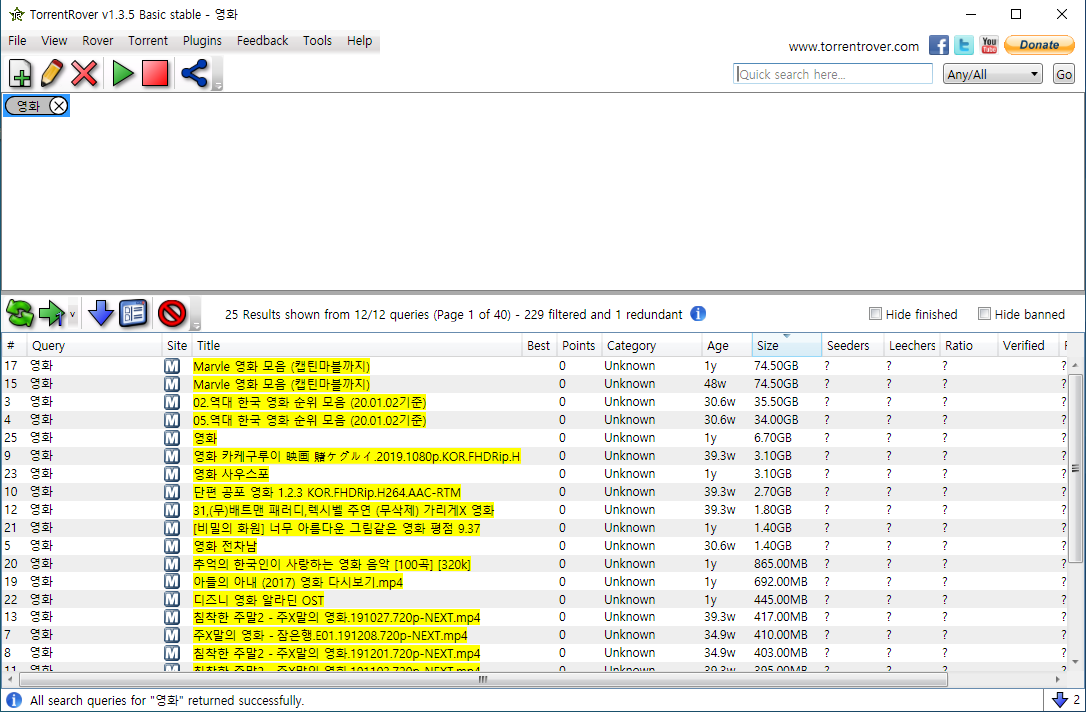Select the 영화 전차남 result
This screenshot has width=1086, height=712.
coord(533,546)
